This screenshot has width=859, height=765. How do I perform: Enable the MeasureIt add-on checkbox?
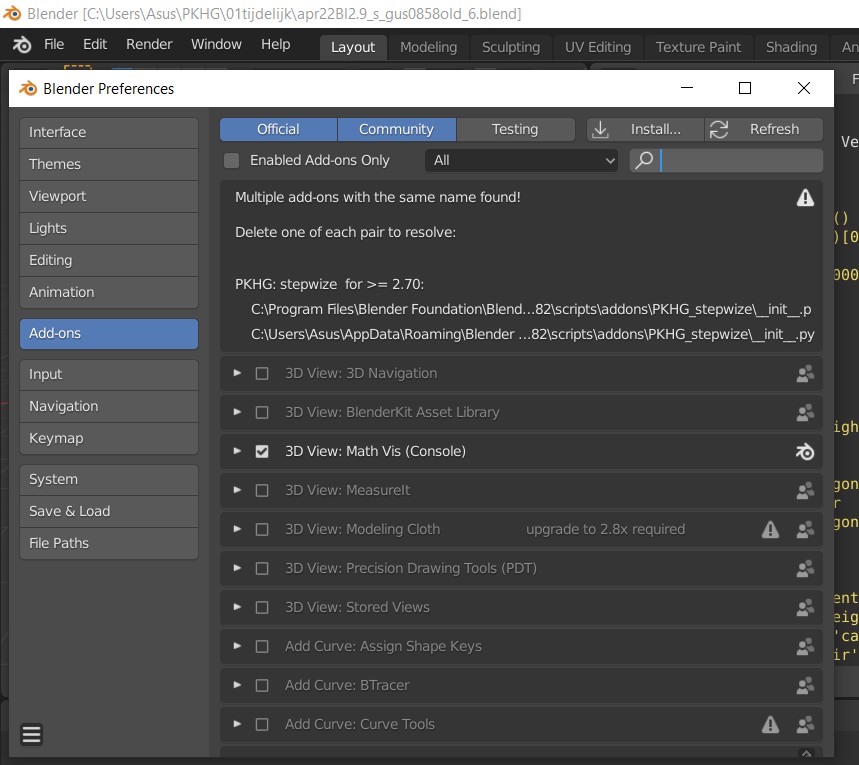(262, 490)
